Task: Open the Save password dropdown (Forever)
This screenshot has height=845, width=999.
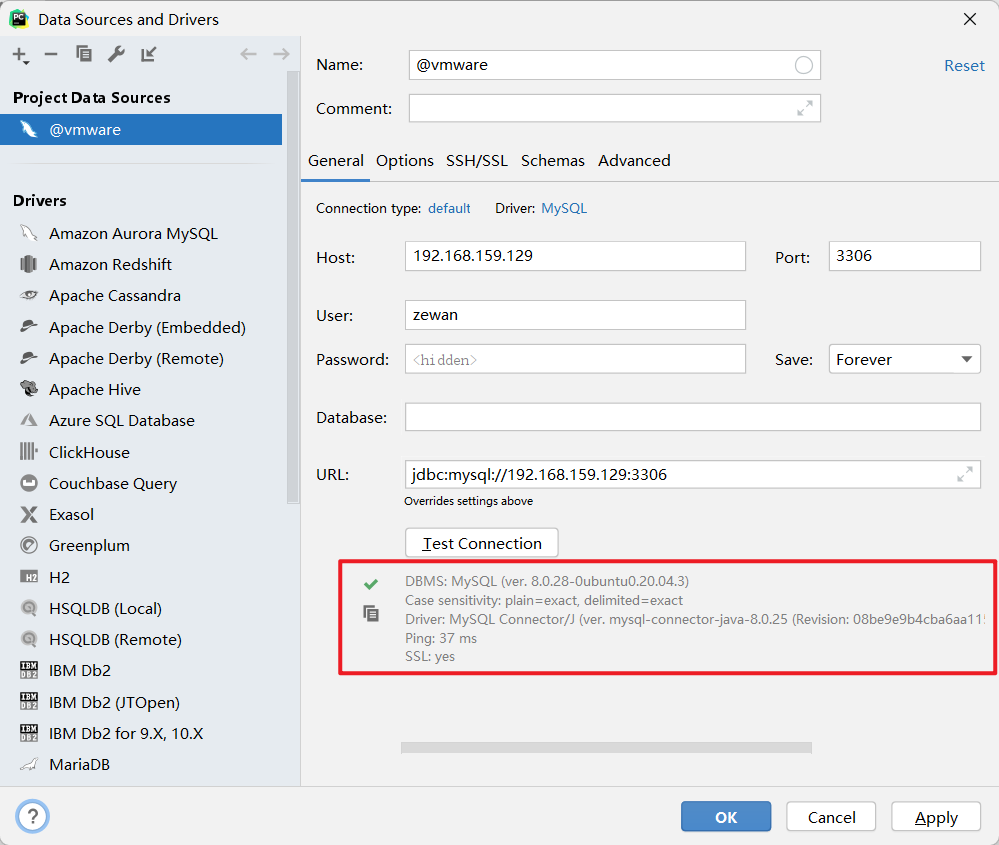Action: pyautogui.click(x=904, y=359)
